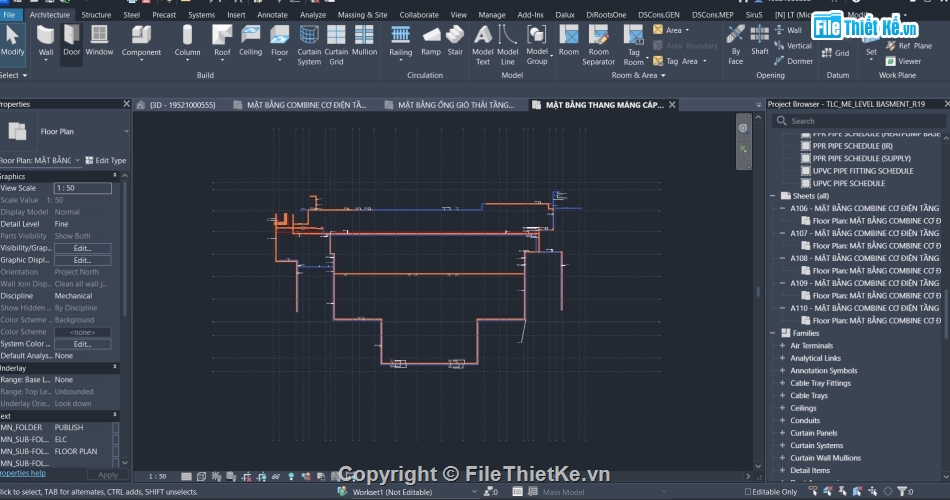Open the File menu

[x=10, y=15]
